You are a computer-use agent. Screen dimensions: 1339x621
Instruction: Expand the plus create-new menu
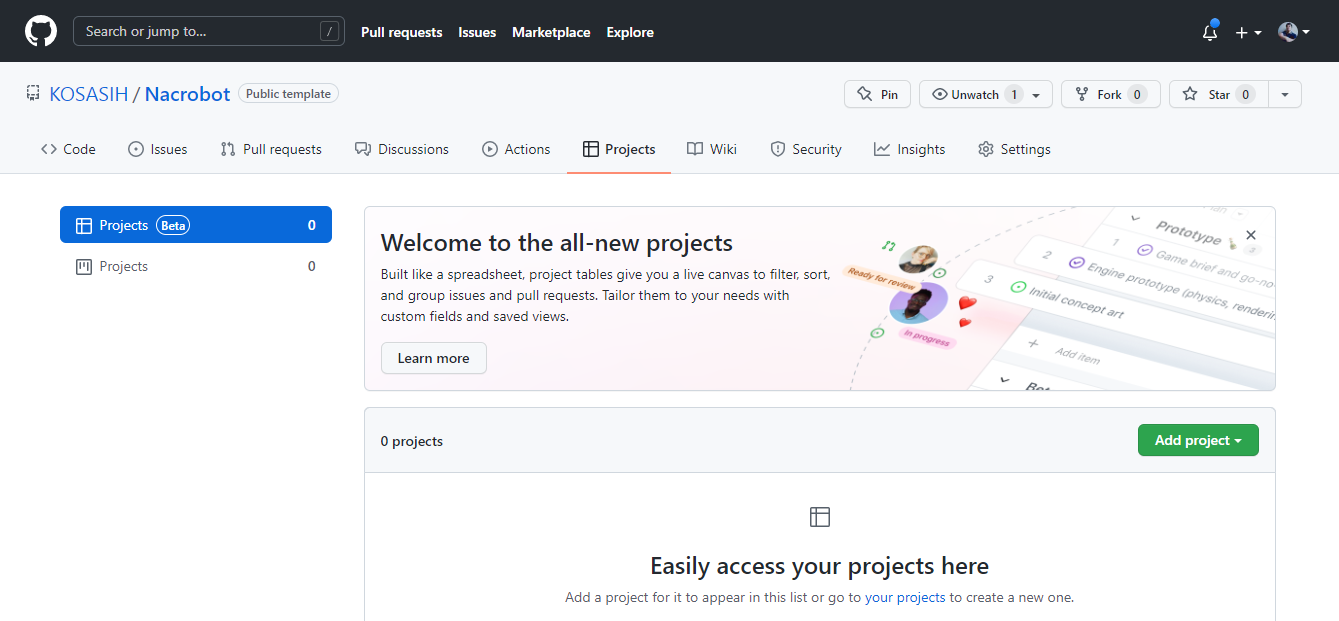pyautogui.click(x=1247, y=32)
